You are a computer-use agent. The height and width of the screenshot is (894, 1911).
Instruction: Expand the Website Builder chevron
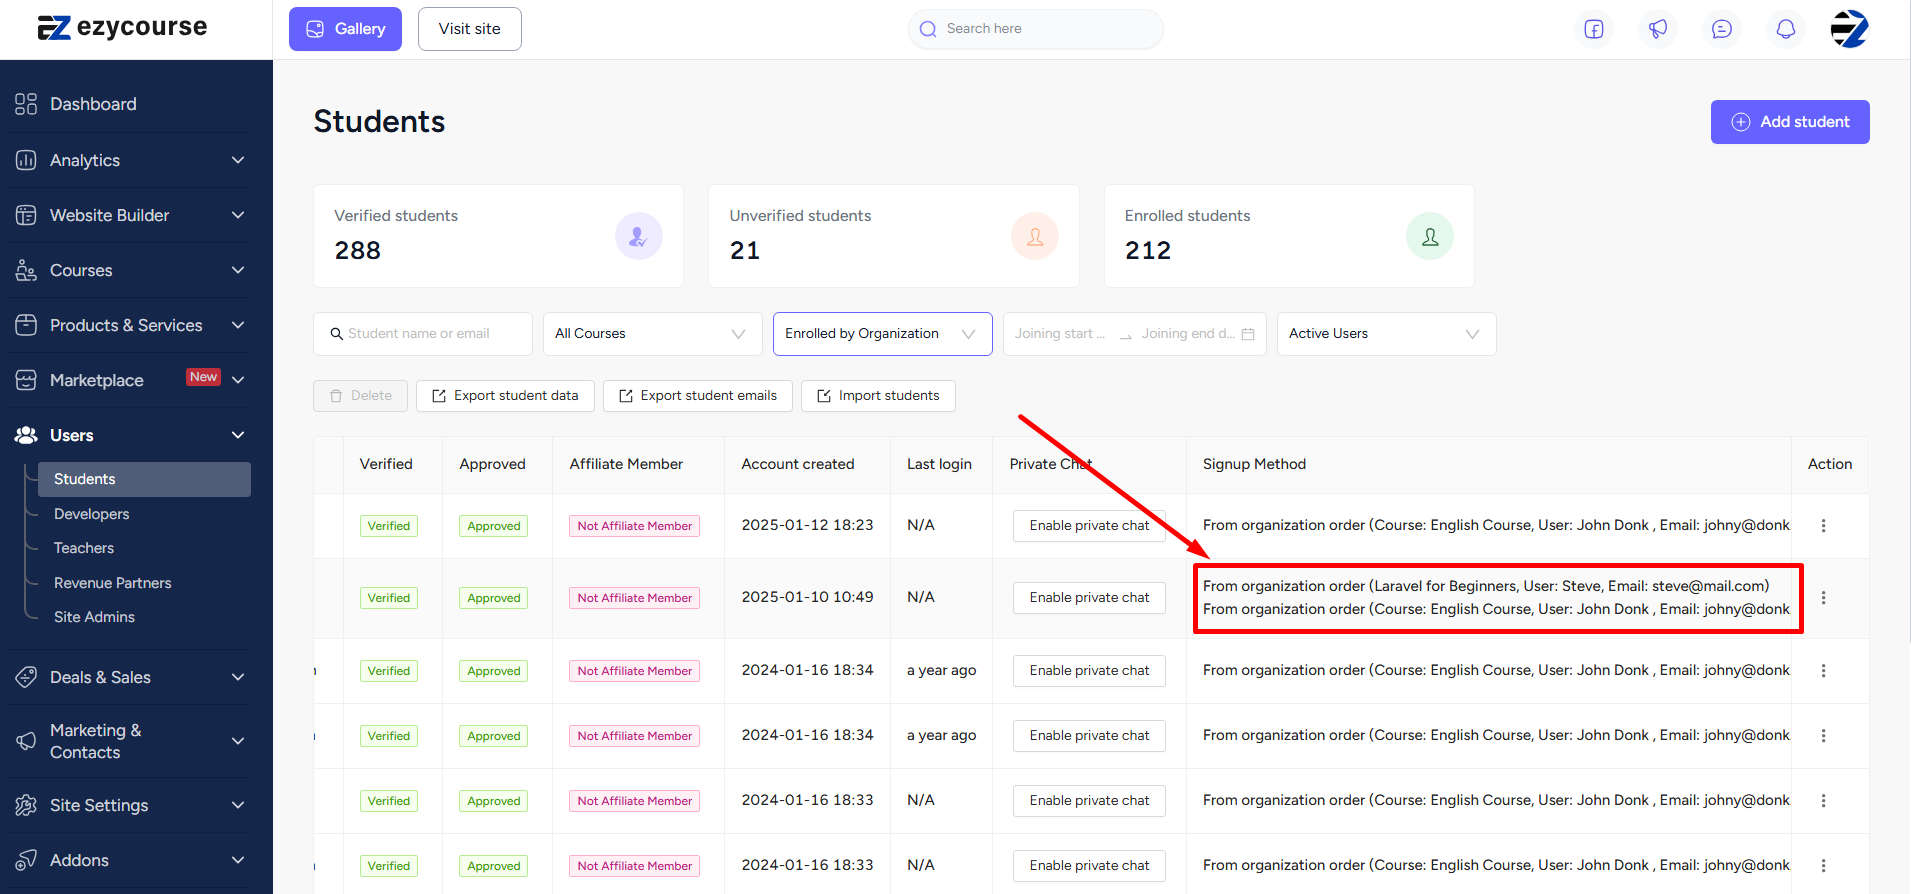(238, 215)
